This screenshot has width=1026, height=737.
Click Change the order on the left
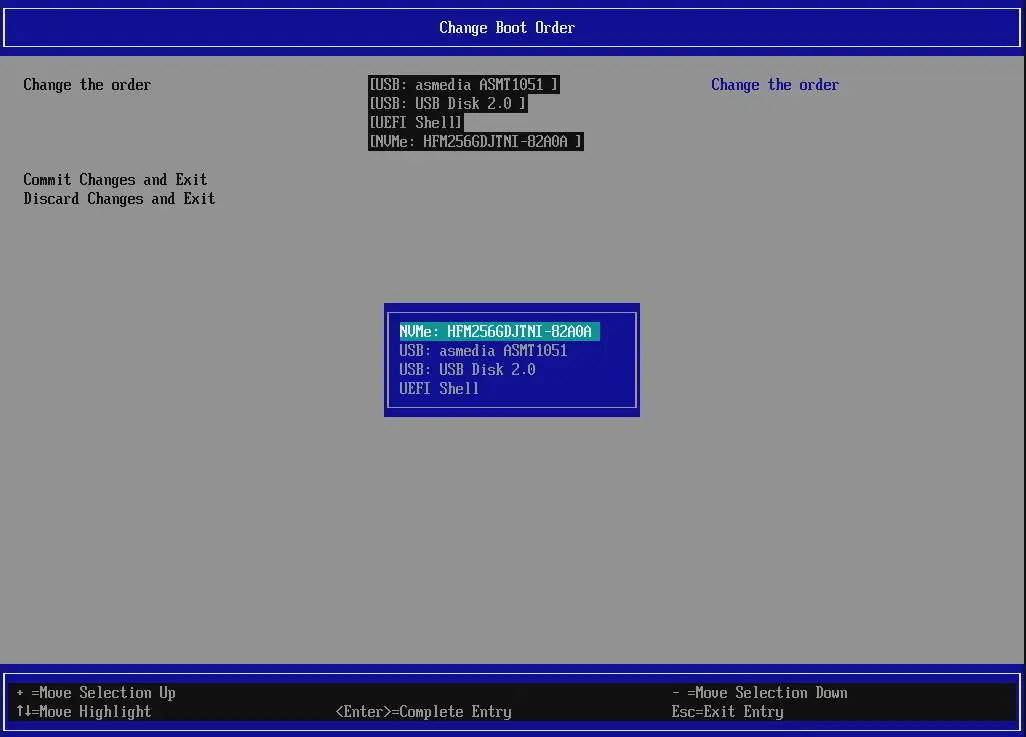[x=87, y=85]
